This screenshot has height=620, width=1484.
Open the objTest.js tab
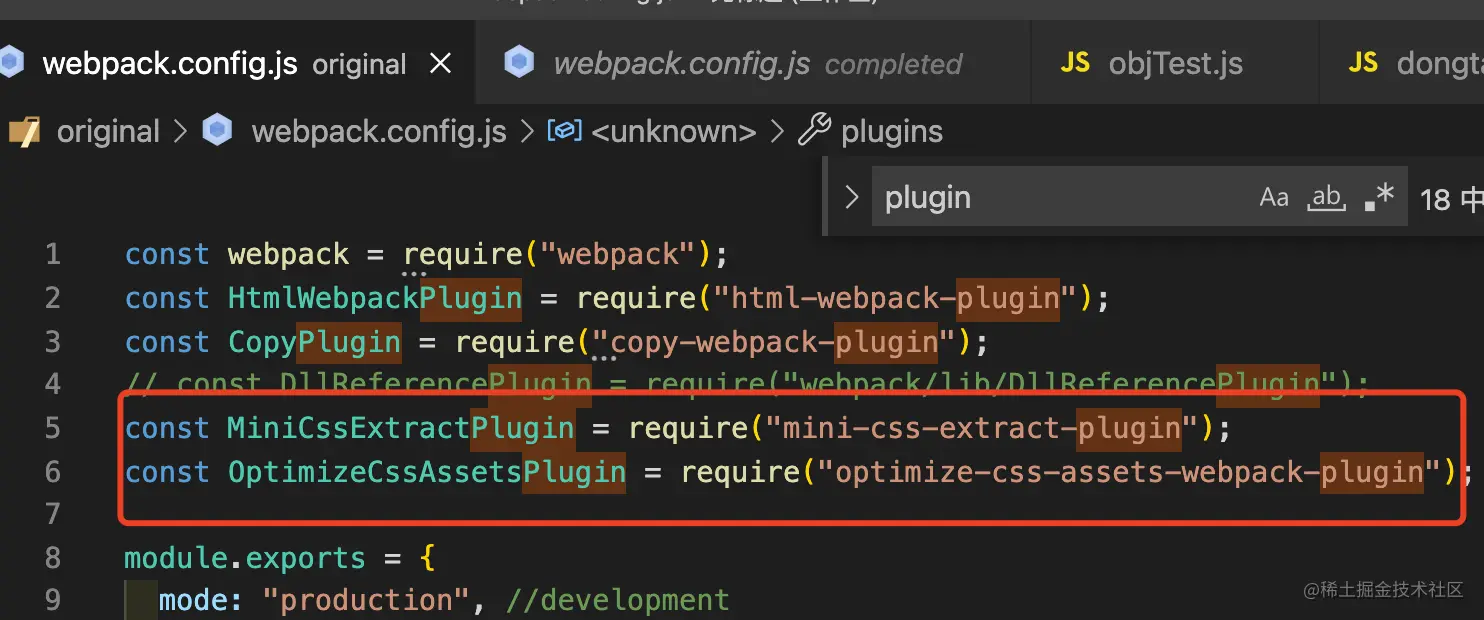click(1175, 65)
